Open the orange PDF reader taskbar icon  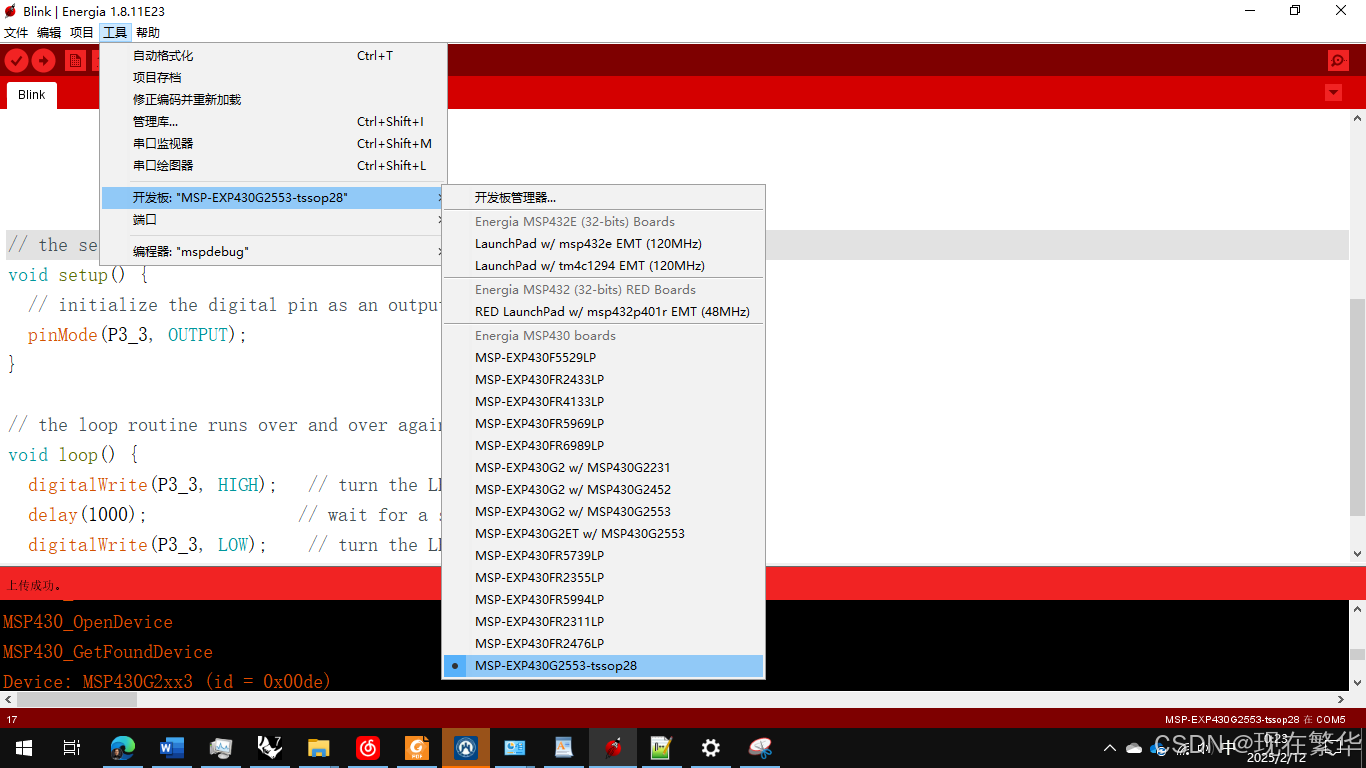417,747
